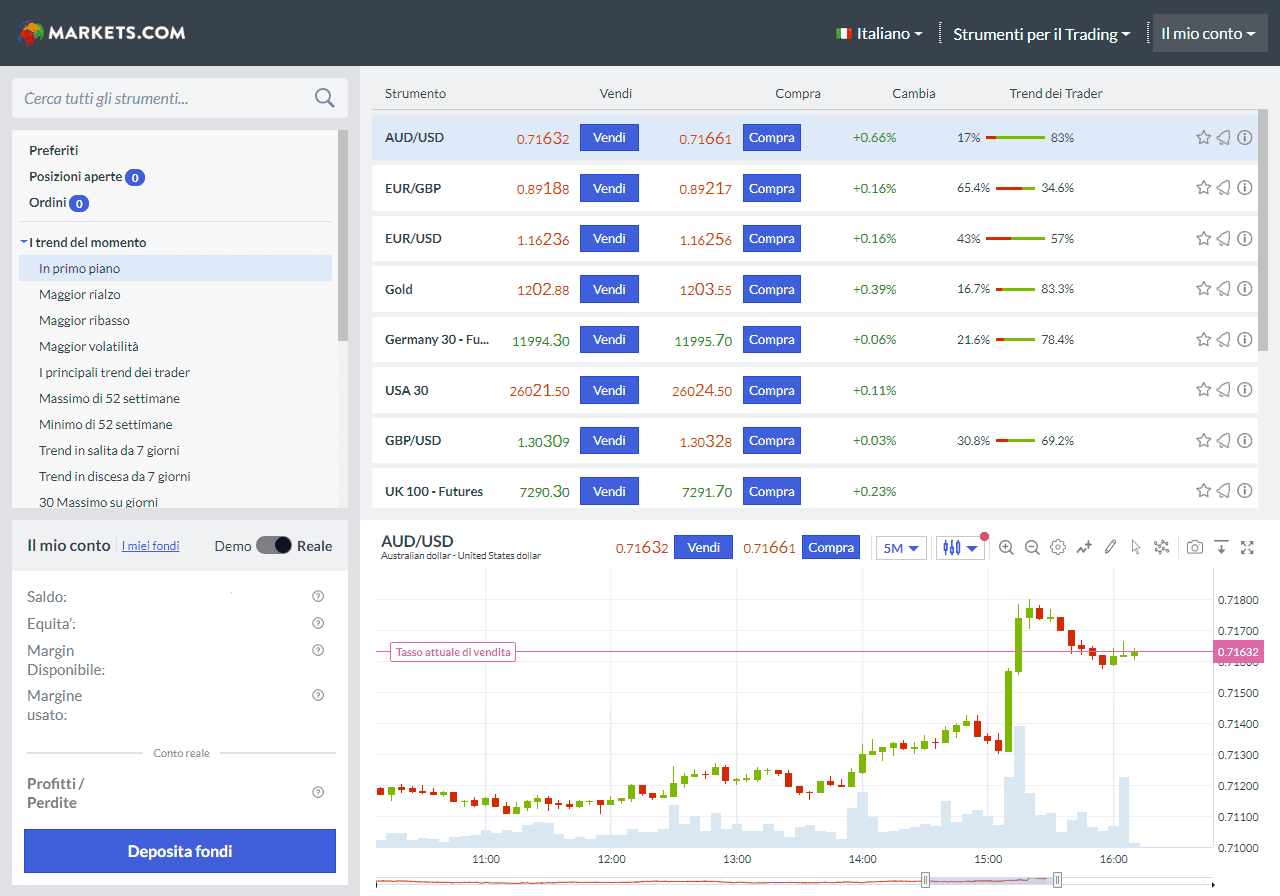Open the Italiano language dropdown

click(x=879, y=33)
